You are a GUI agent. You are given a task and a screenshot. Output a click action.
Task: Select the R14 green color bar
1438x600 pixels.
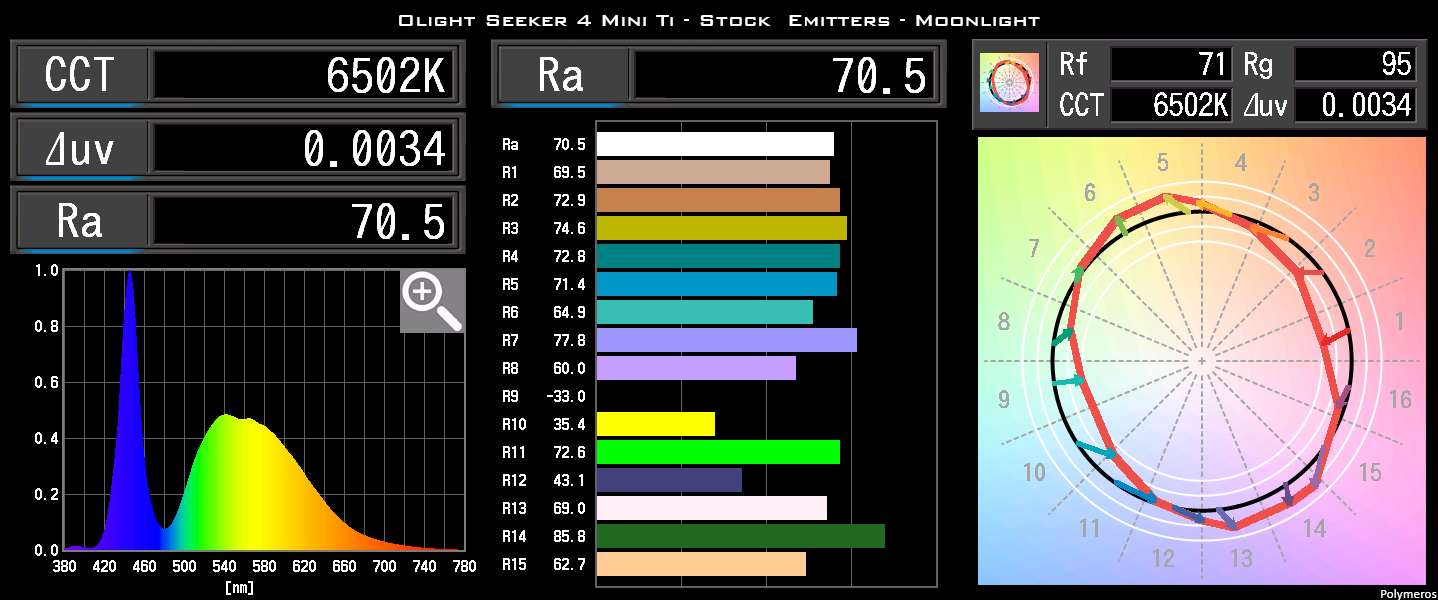[x=738, y=536]
